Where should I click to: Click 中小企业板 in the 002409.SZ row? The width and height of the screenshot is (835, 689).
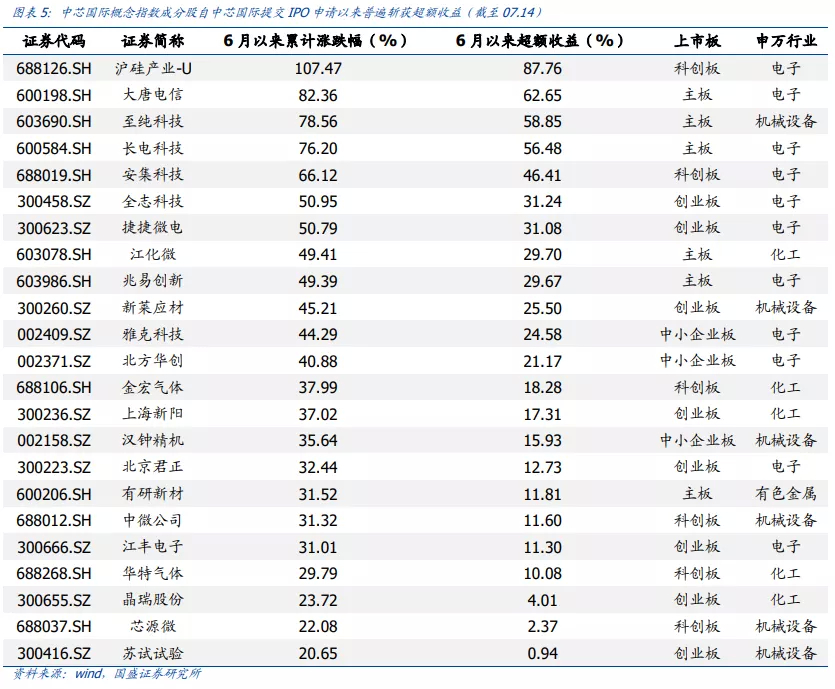click(698, 334)
